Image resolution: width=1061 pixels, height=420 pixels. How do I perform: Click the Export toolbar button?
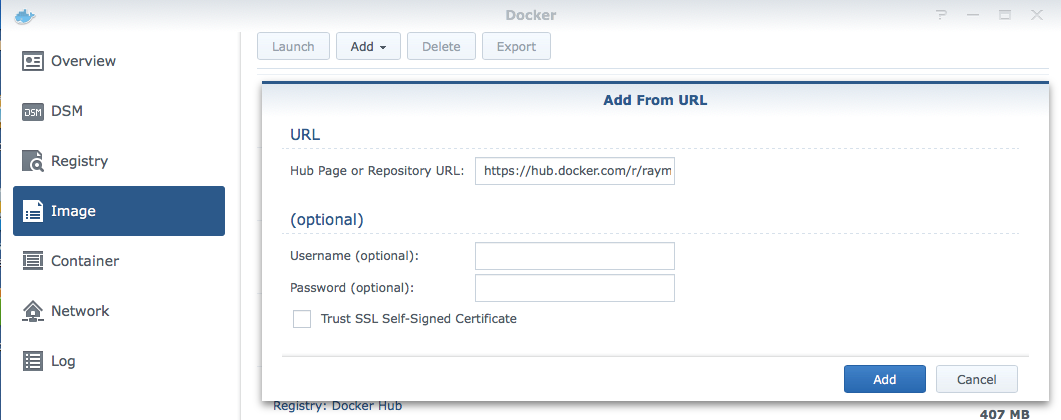click(x=516, y=46)
